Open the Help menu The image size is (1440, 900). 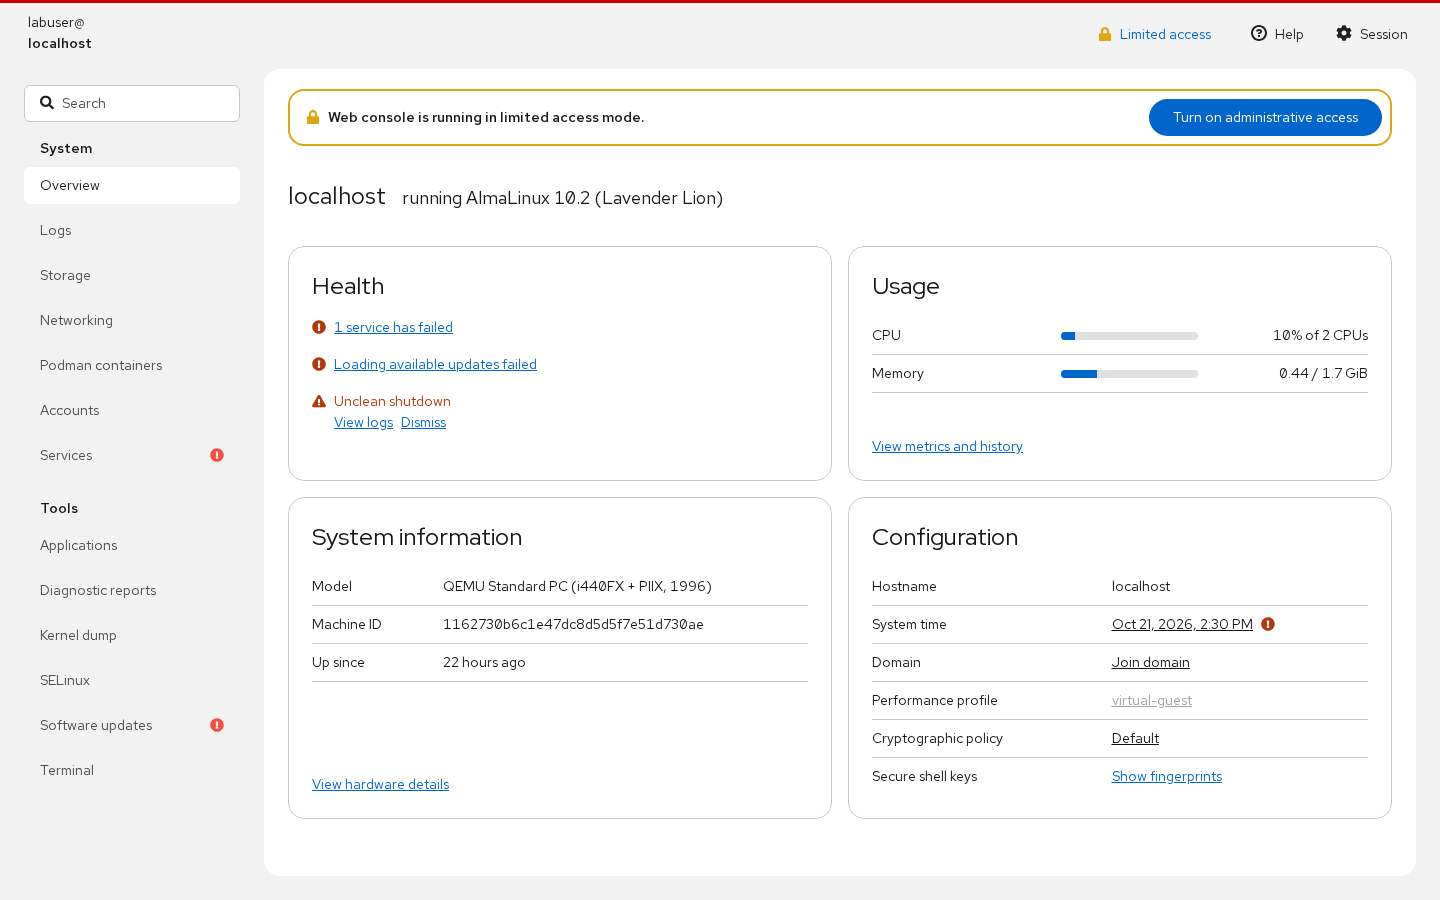tap(1277, 34)
